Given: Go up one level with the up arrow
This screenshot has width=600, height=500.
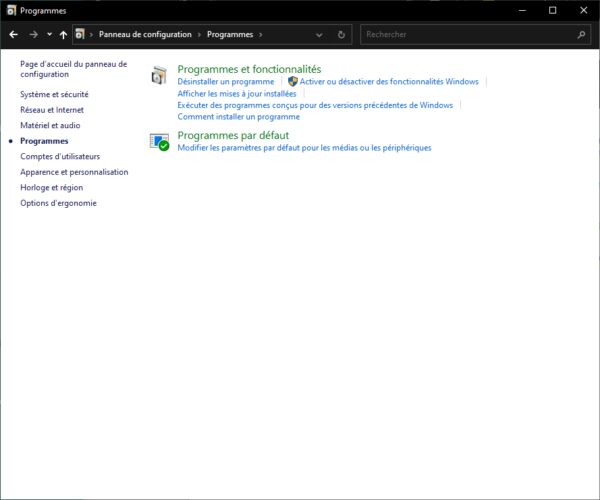Looking at the screenshot, I should (63, 34).
